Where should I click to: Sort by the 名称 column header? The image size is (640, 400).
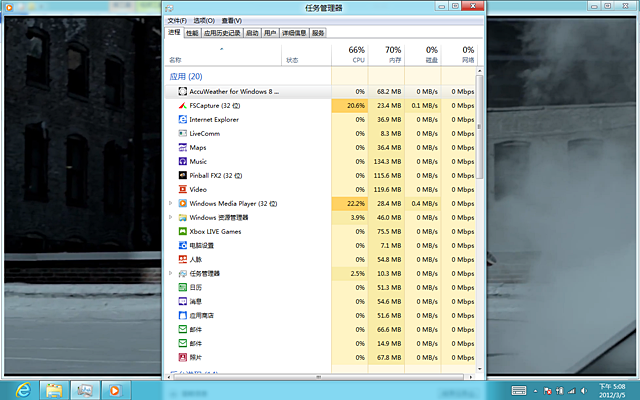[x=223, y=54]
